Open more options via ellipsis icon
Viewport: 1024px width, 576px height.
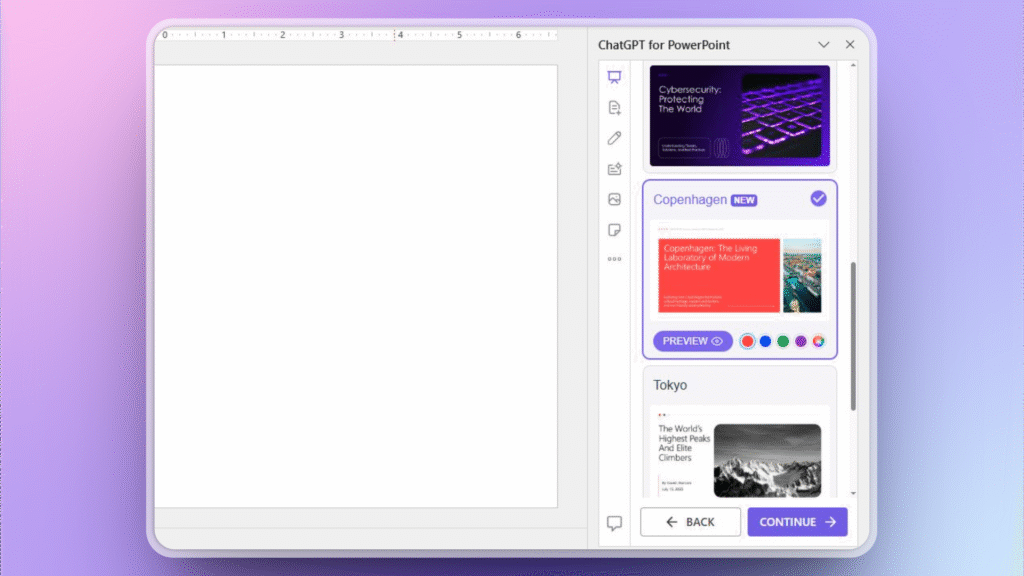coord(613,261)
